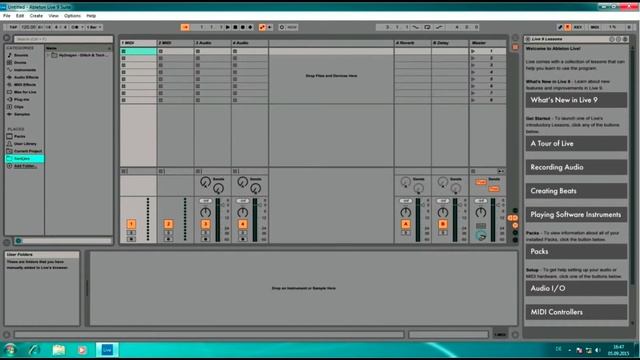The width and height of the screenshot is (640, 360).
Task: Arm track 3 for recording
Action: (206, 239)
